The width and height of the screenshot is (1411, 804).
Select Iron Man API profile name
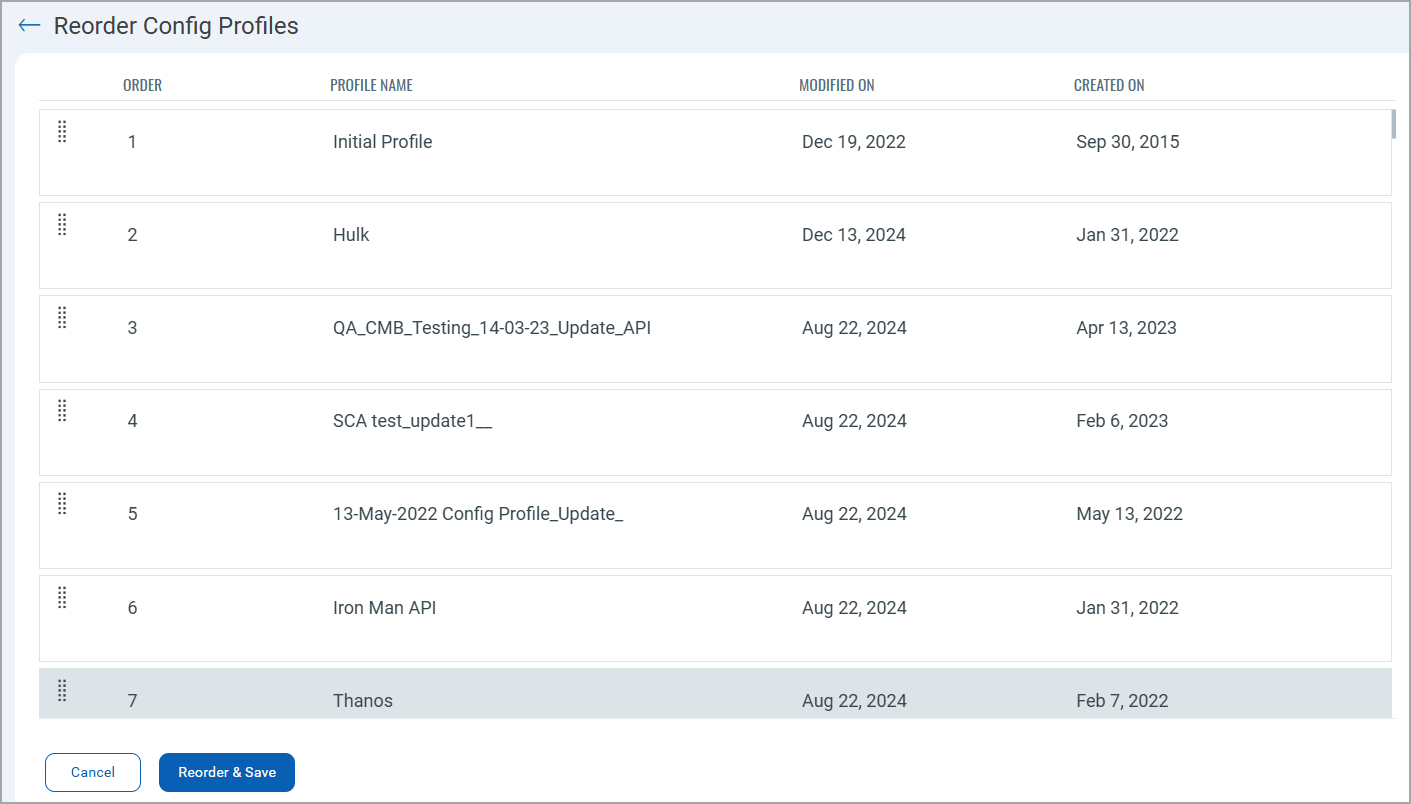pyautogui.click(x=384, y=608)
